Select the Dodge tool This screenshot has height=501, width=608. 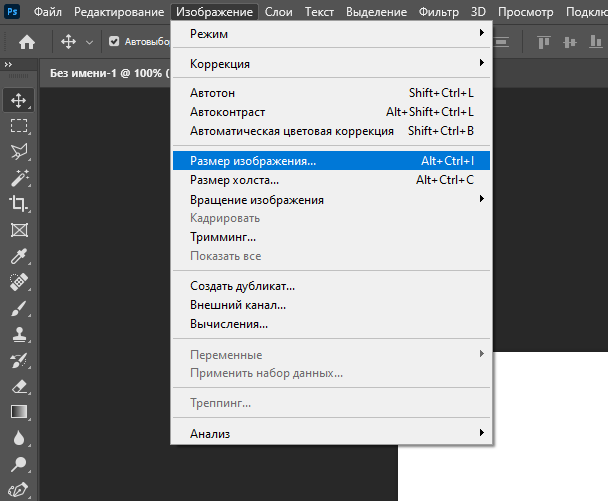[19, 464]
